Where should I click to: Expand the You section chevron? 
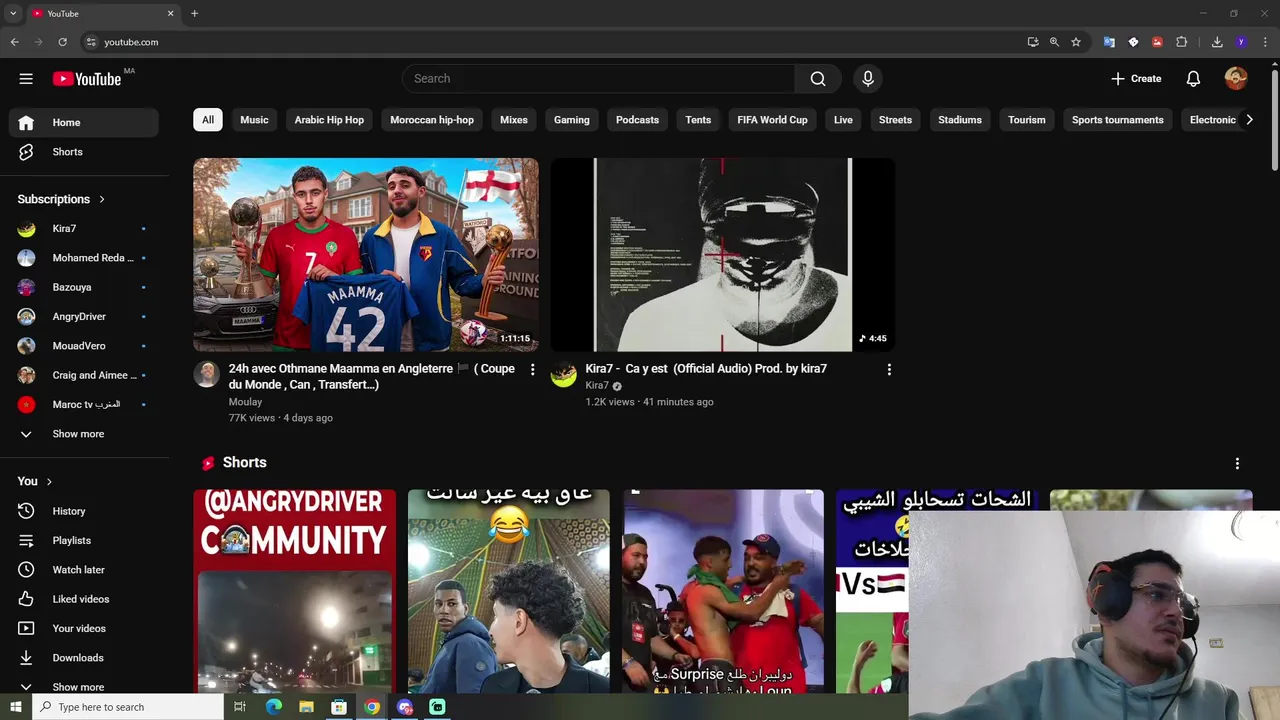coord(49,482)
